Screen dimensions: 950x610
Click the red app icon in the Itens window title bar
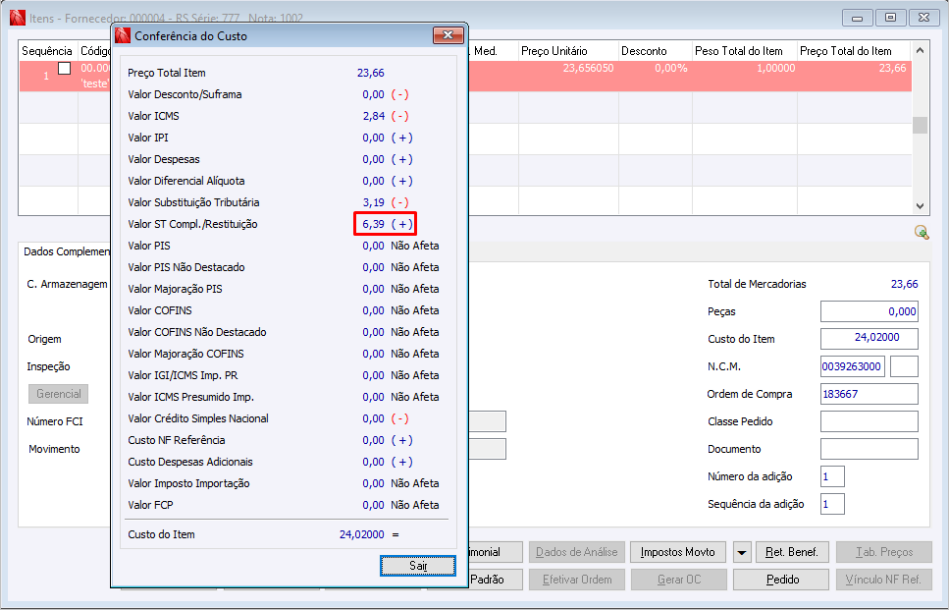(x=18, y=18)
